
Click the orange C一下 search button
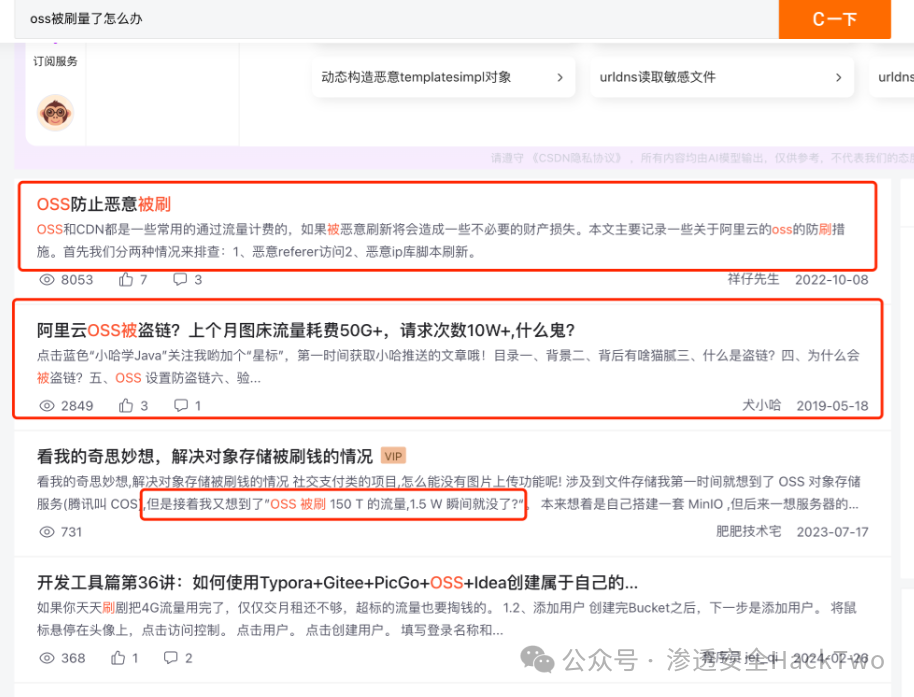(x=834, y=19)
